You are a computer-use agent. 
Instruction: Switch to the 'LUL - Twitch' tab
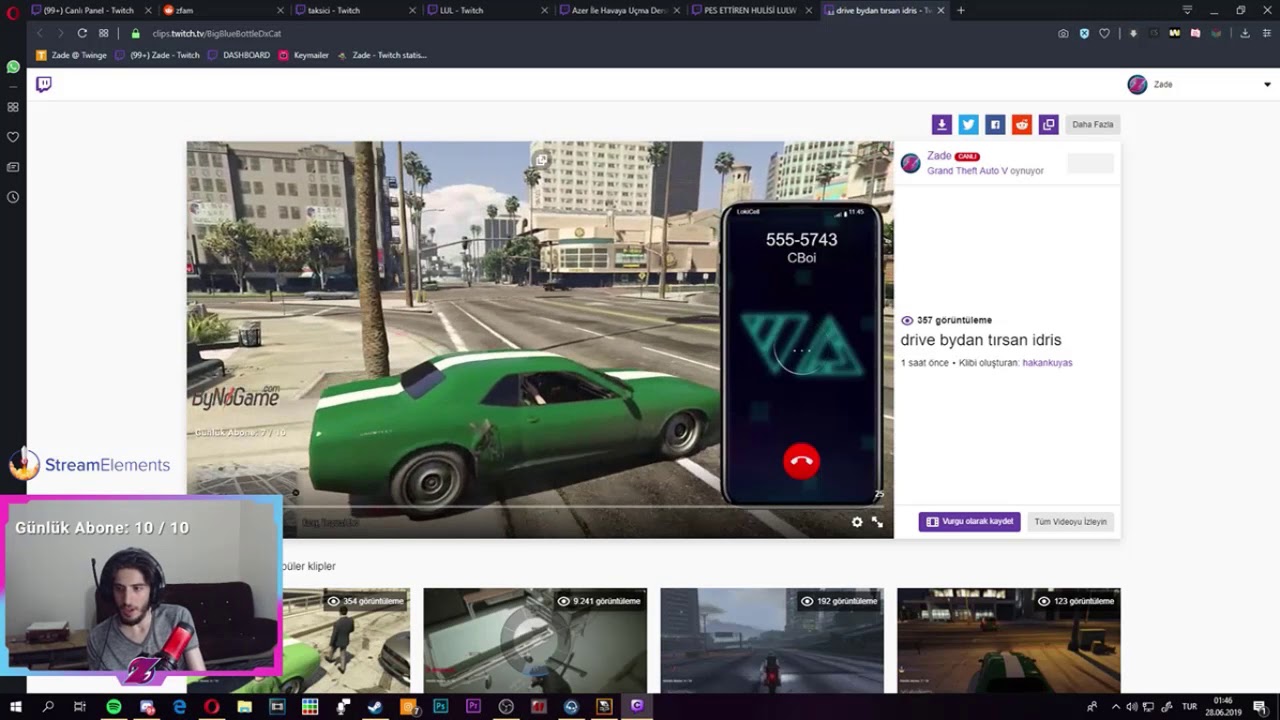[x=488, y=10]
